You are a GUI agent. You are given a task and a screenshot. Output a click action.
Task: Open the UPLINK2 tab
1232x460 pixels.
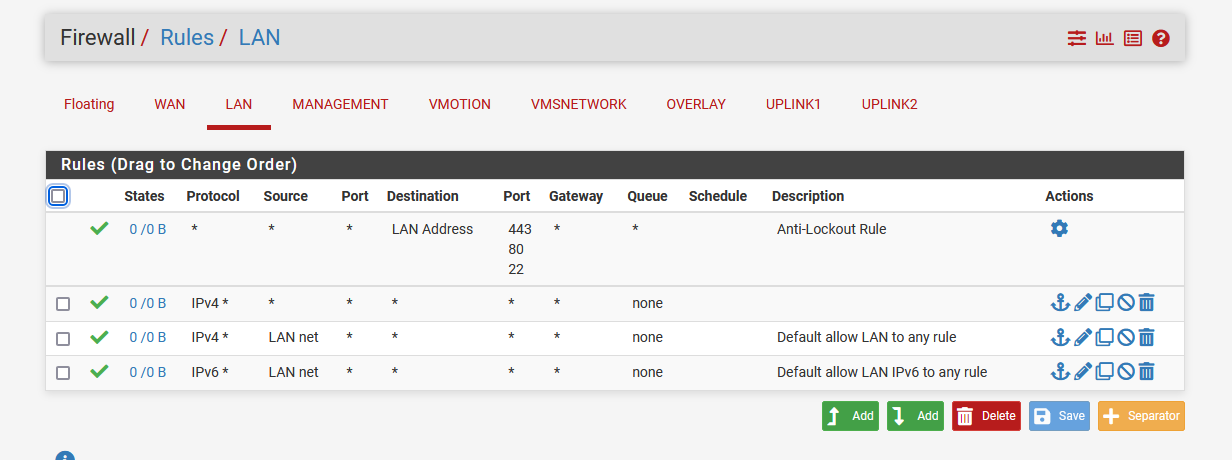pyautogui.click(x=890, y=104)
